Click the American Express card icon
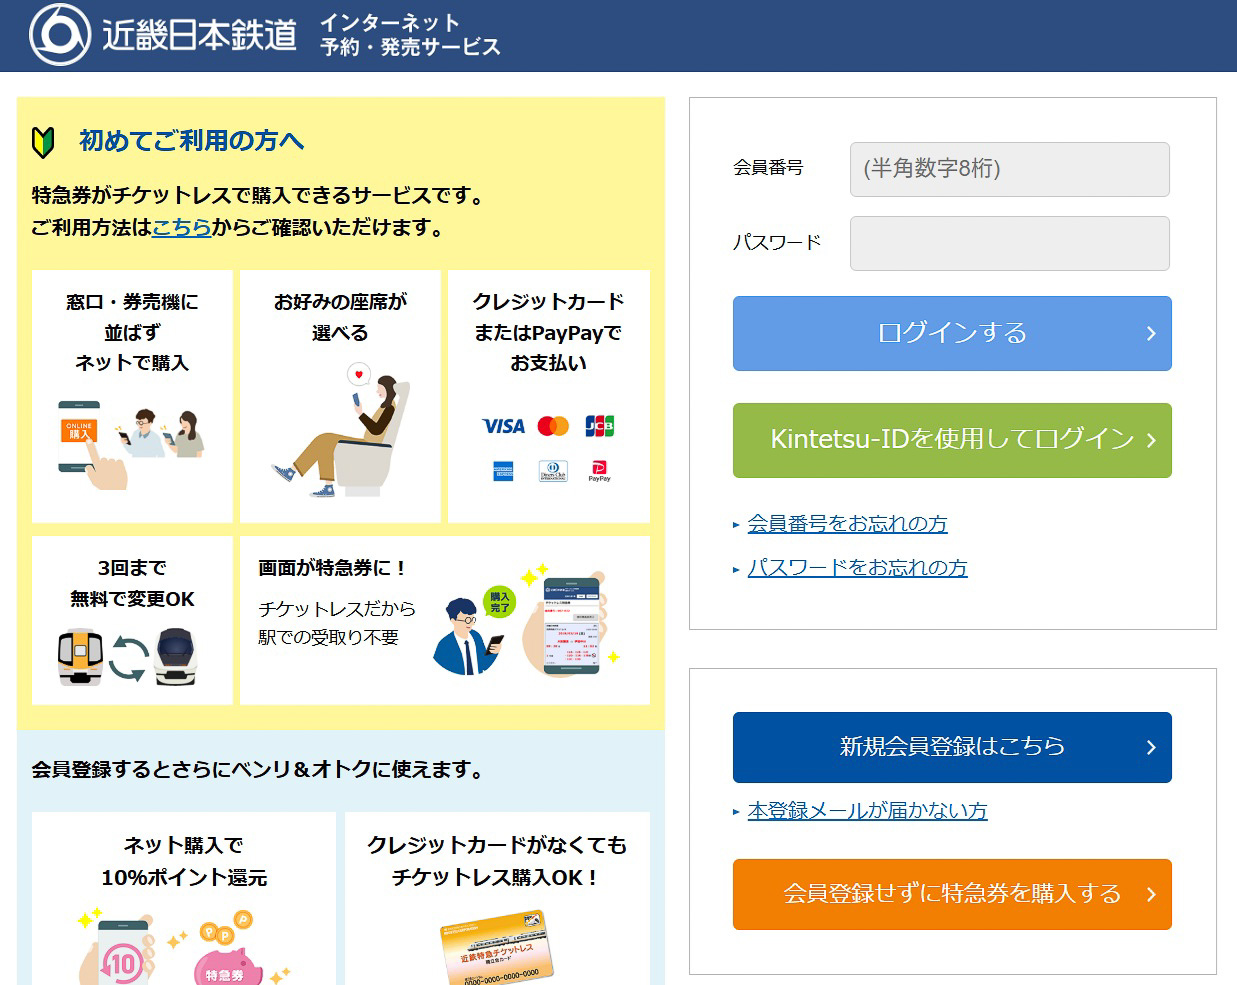Viewport: 1237px width, 985px height. click(x=502, y=471)
